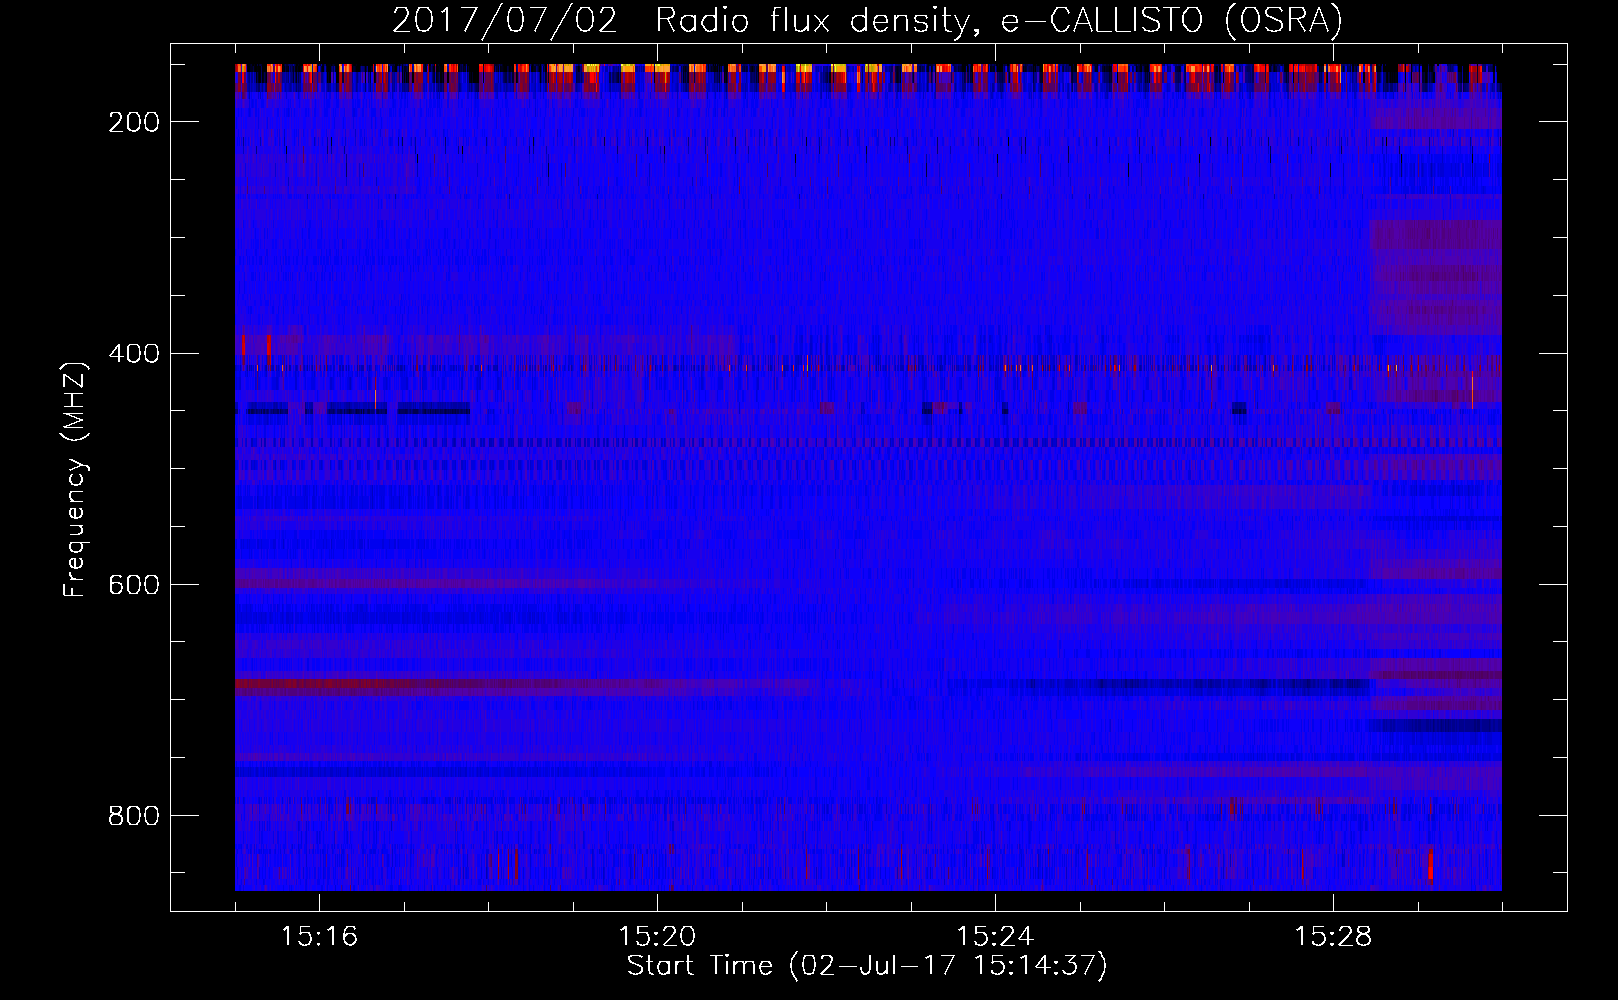Click the 200 frequency tick label
This screenshot has width=1618, height=1000.
click(133, 122)
